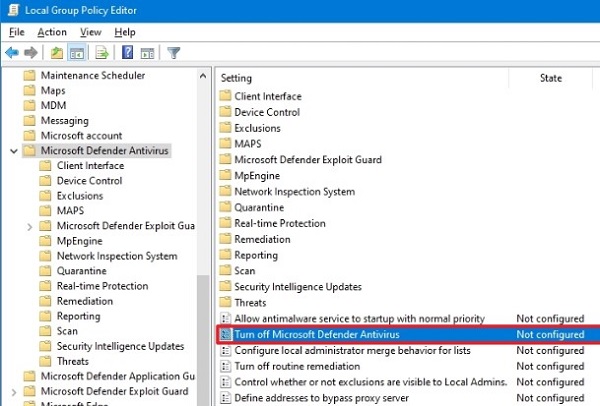Viewport: 600px width, 406px height.
Task: Select Client Interface folder in settings list
Action: pyautogui.click(x=268, y=96)
